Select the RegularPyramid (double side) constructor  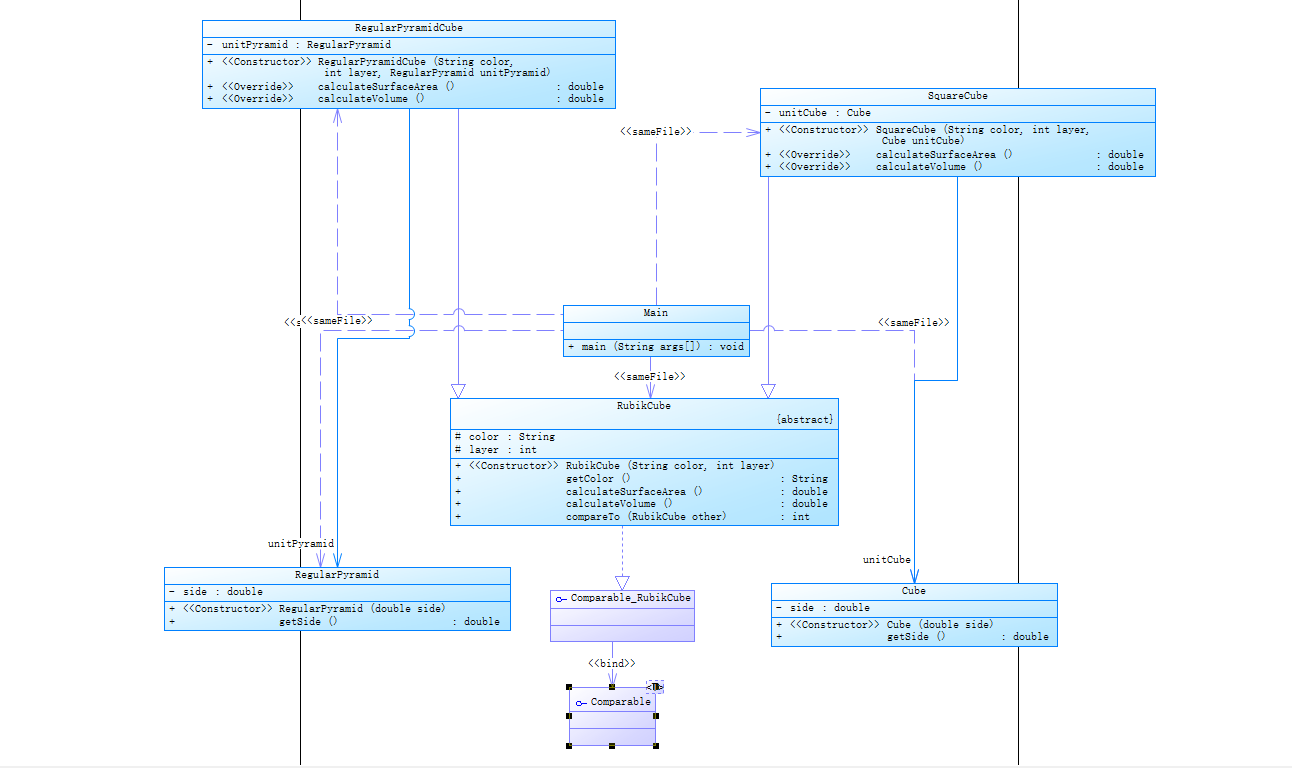(x=307, y=608)
